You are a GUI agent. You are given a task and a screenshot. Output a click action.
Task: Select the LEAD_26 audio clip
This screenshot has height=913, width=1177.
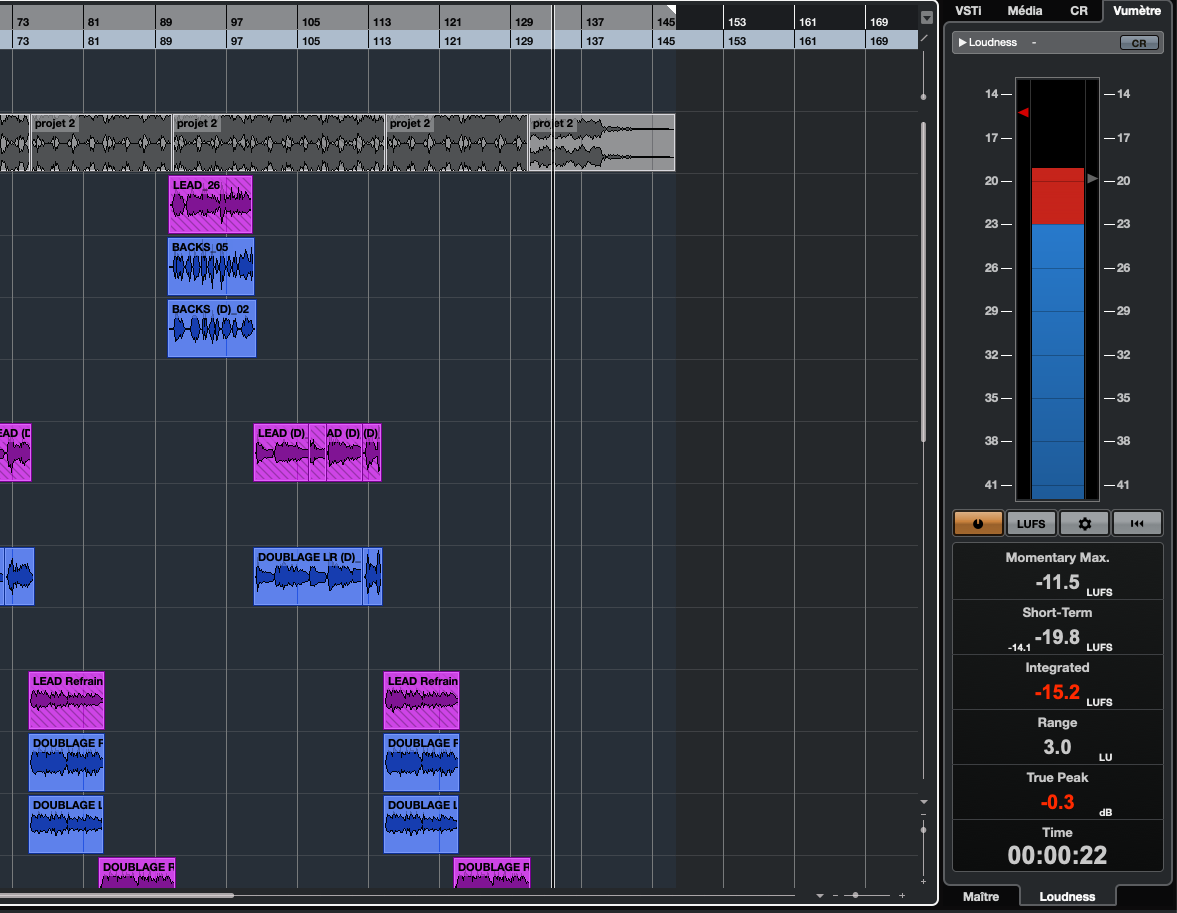click(211, 205)
